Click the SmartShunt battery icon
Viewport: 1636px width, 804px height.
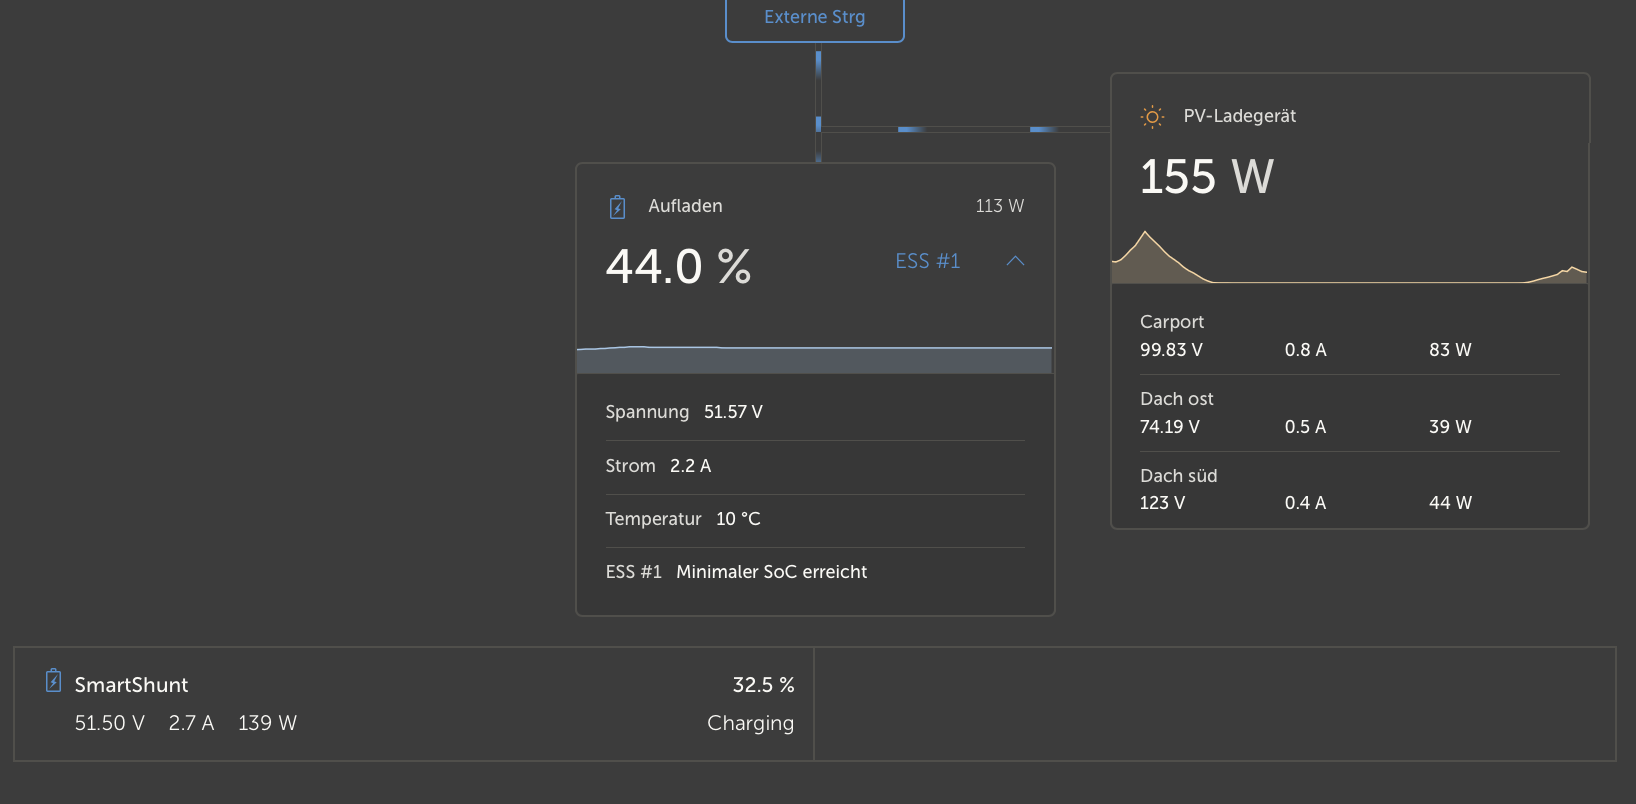(x=54, y=682)
